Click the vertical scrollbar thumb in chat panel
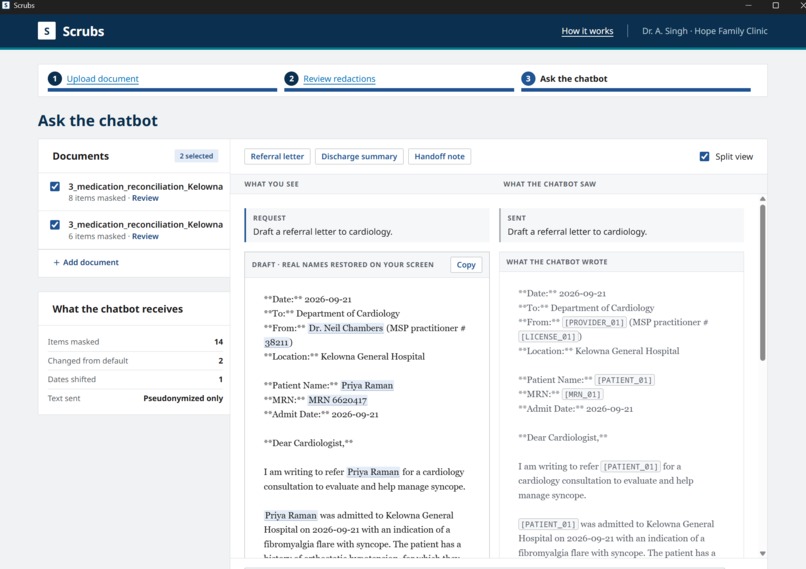This screenshot has width=806, height=569. coord(762,283)
